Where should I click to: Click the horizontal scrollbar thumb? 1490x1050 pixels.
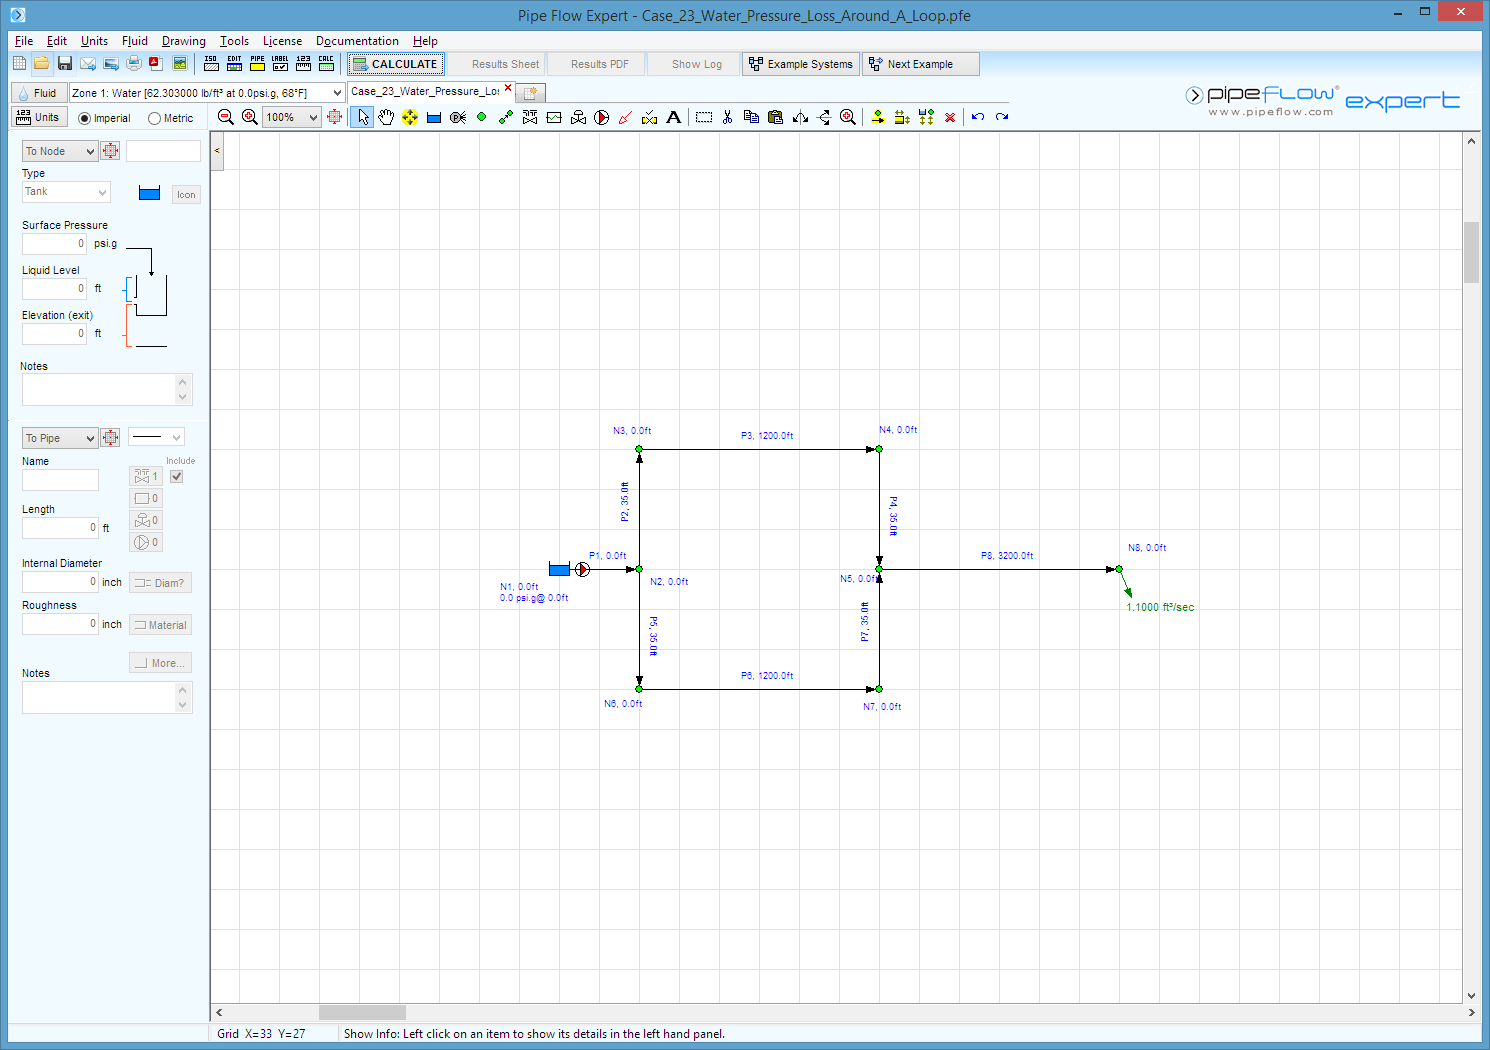click(x=362, y=1012)
